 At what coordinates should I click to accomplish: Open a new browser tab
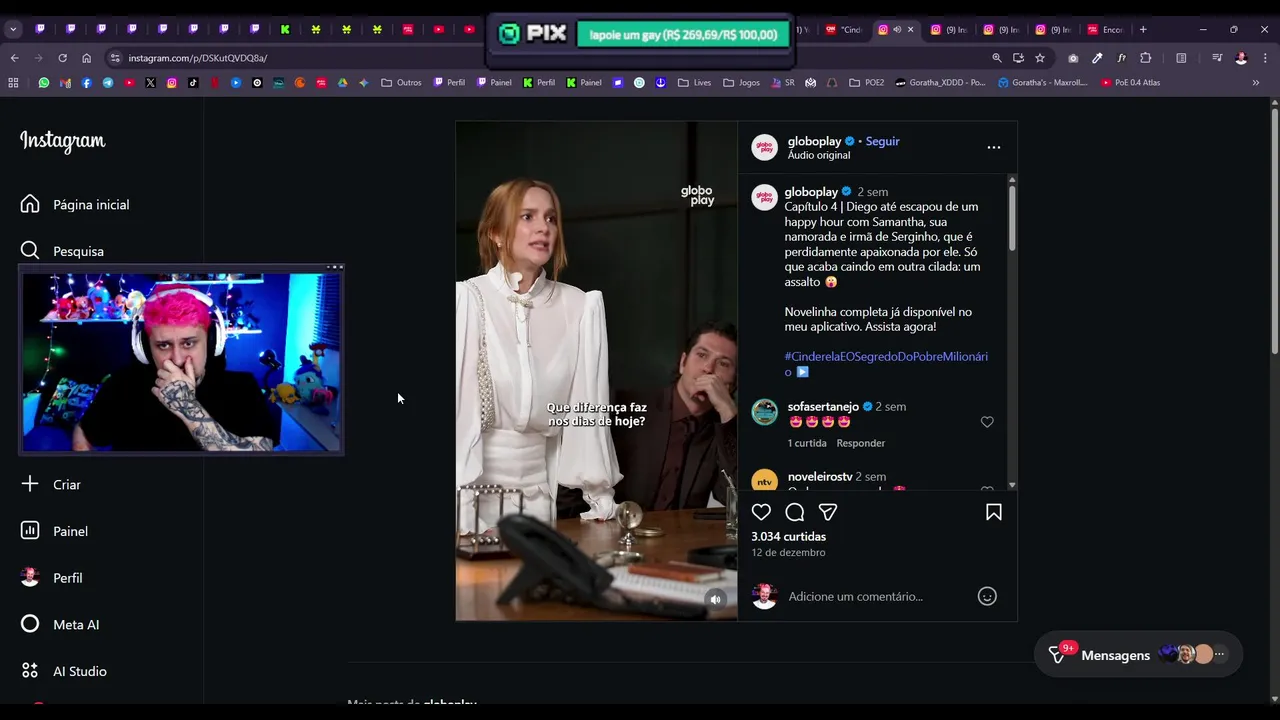coord(1143,30)
